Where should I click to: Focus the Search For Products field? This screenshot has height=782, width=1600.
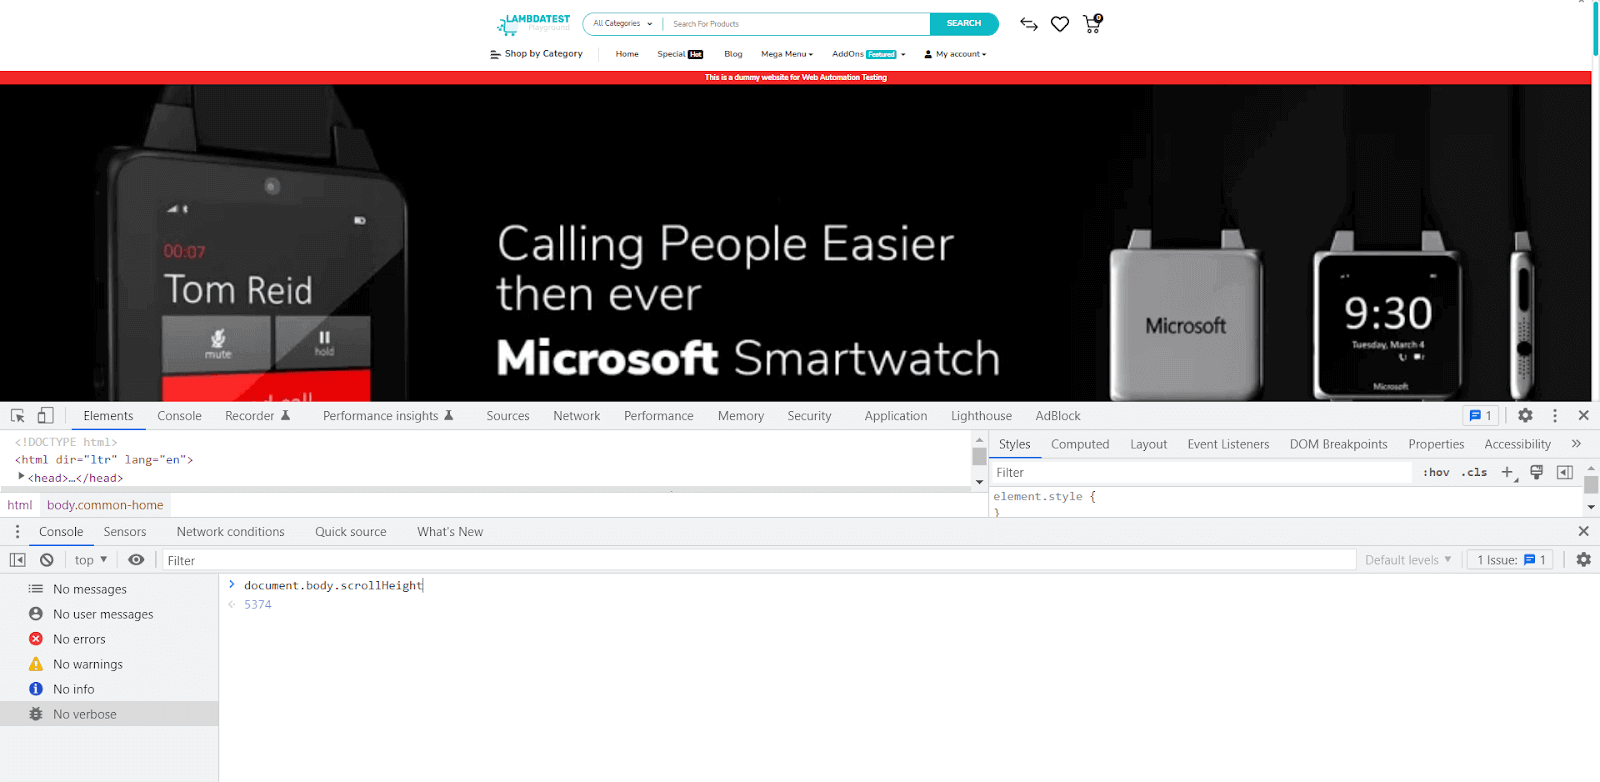798,24
